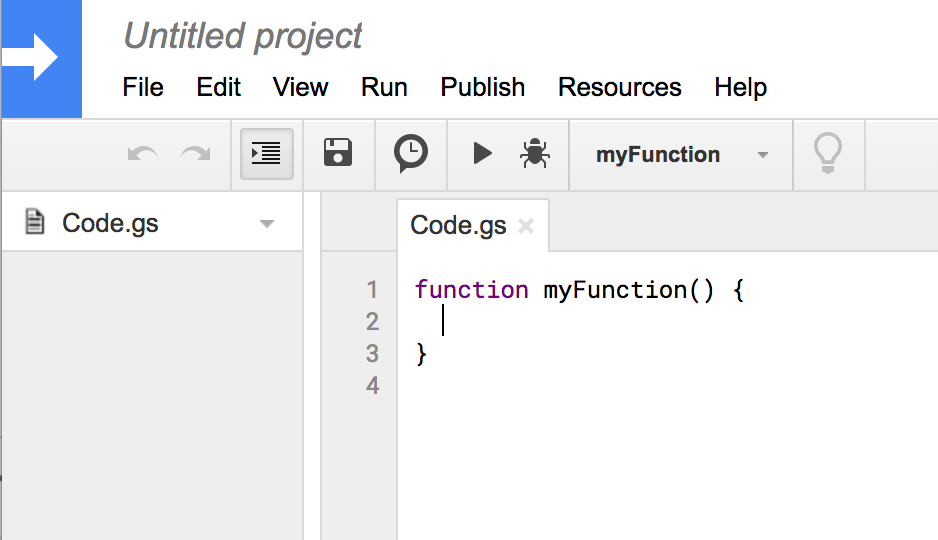Viewport: 938px width, 540px height.
Task: Debug the function with bug icon
Action: click(x=534, y=153)
